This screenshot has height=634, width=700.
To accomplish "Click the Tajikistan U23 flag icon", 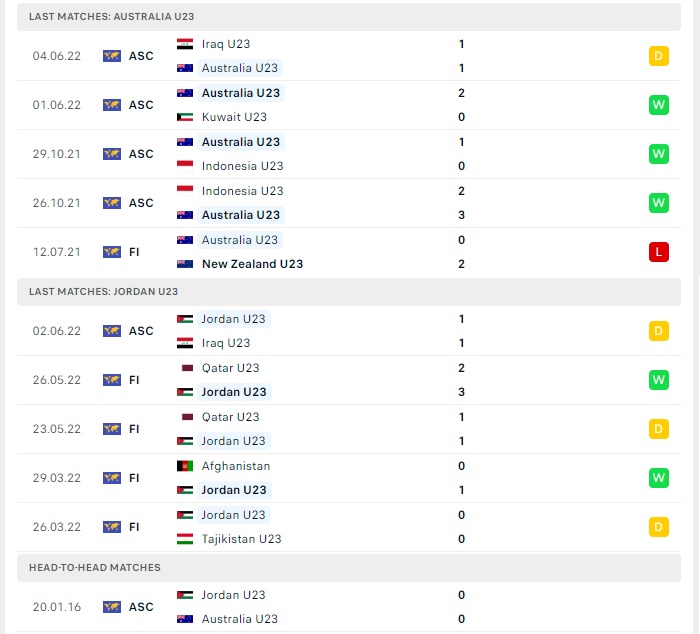I will coord(185,539).
